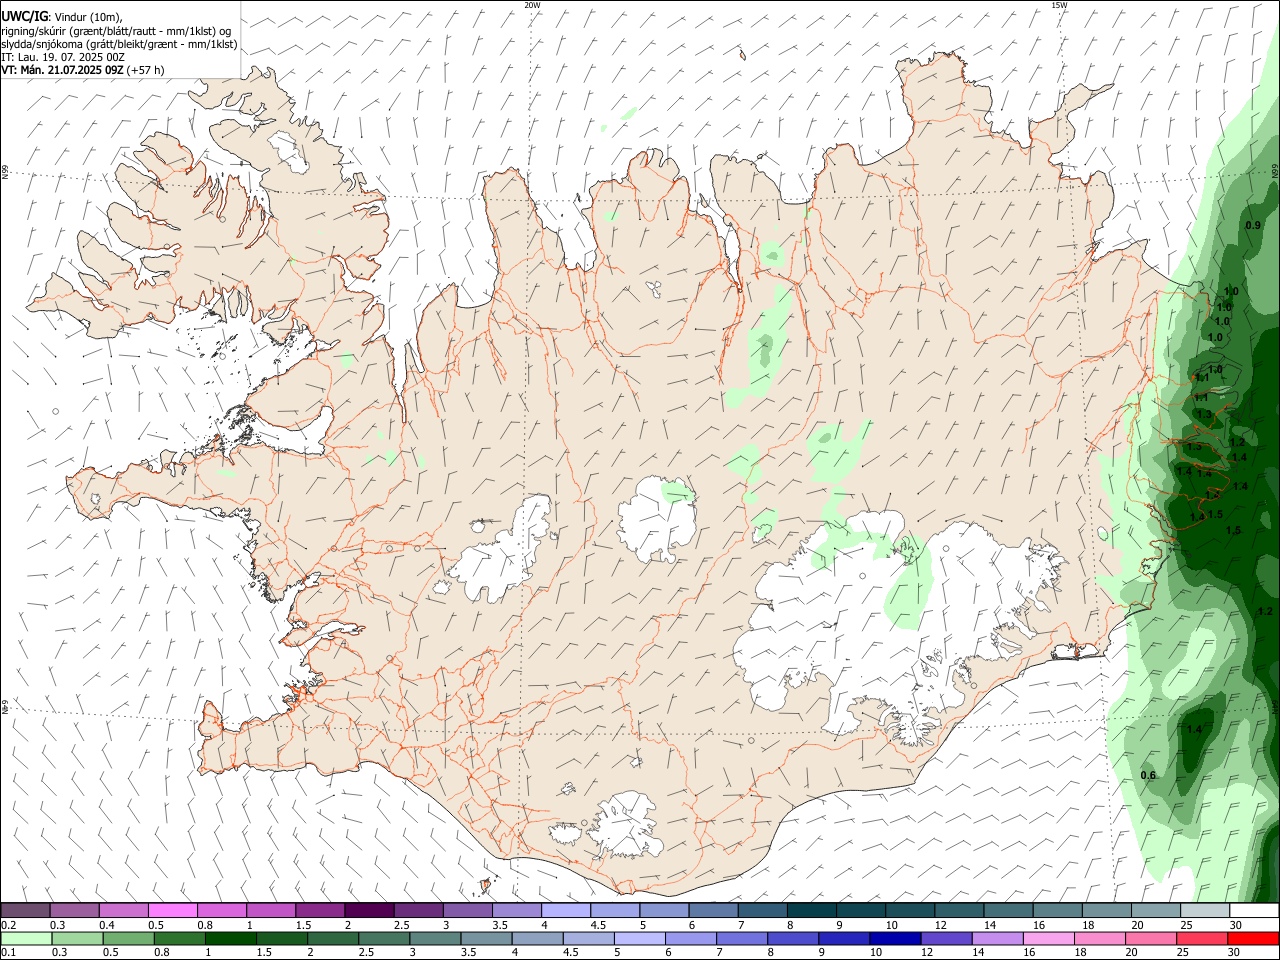
Task: Select the deep blue swatch at 10 in rain scale
Action: 894,938
